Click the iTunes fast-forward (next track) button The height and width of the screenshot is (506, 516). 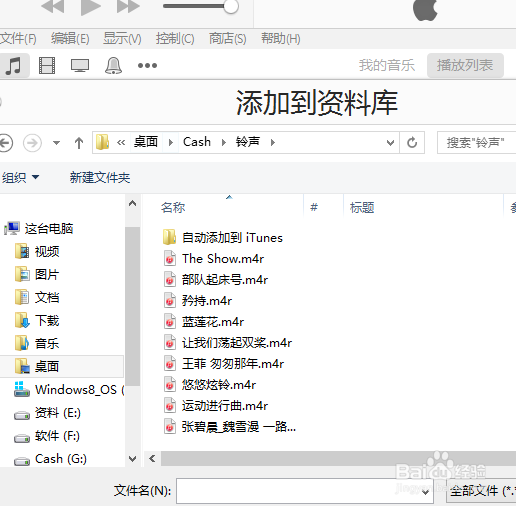coord(128,6)
